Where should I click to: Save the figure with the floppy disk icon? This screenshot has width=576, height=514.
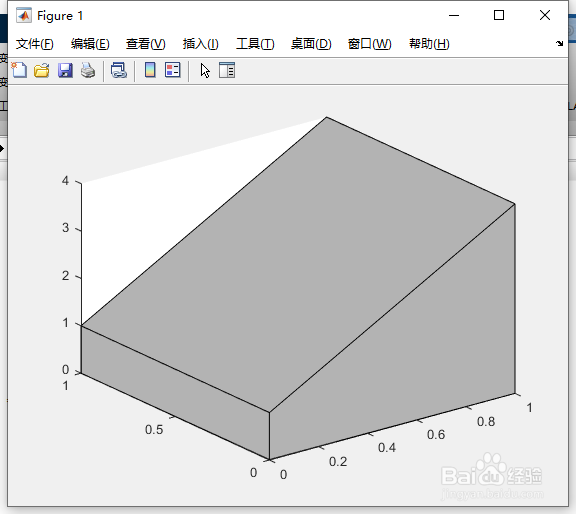pos(65,70)
